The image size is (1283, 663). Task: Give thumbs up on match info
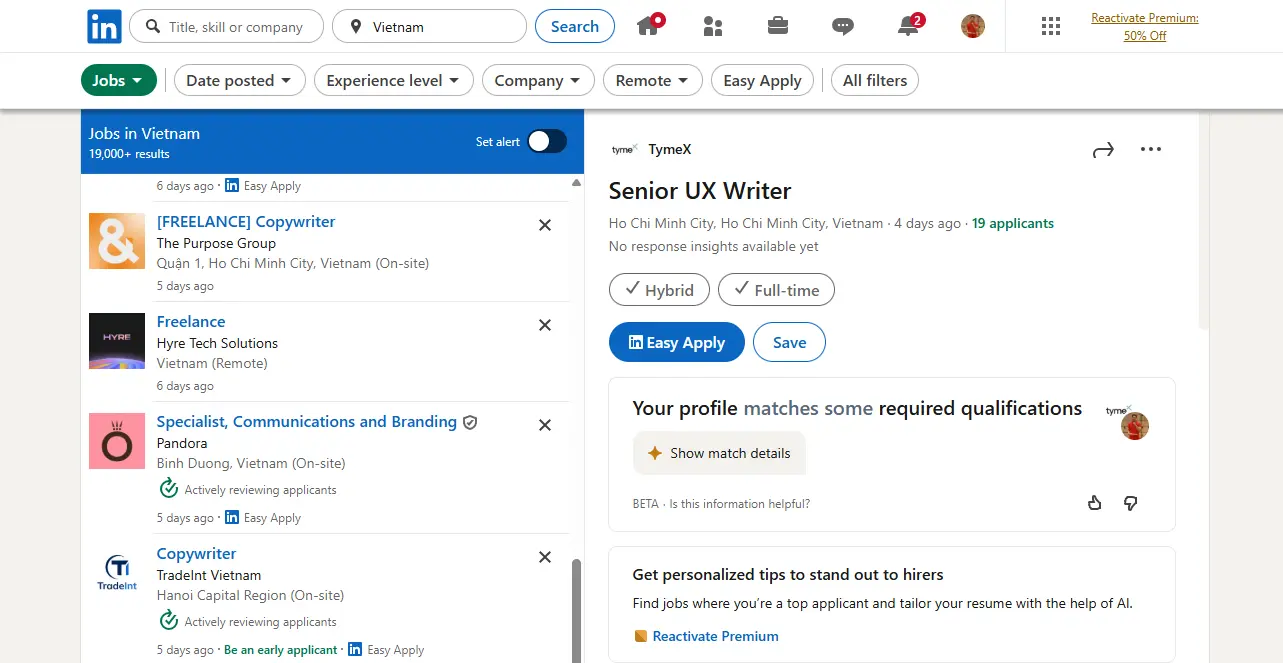coord(1095,503)
